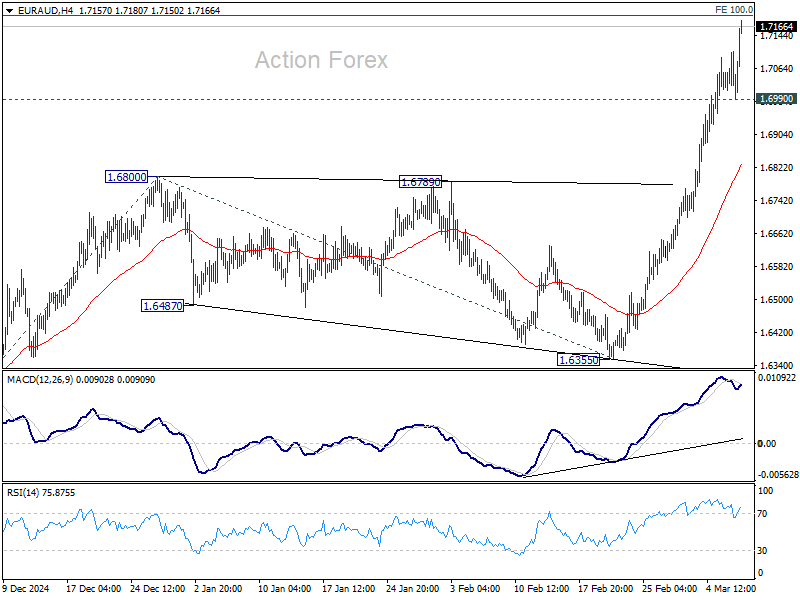Select the 1.68000 price label
Image resolution: width=800 pixels, height=600 pixels.
(x=127, y=177)
